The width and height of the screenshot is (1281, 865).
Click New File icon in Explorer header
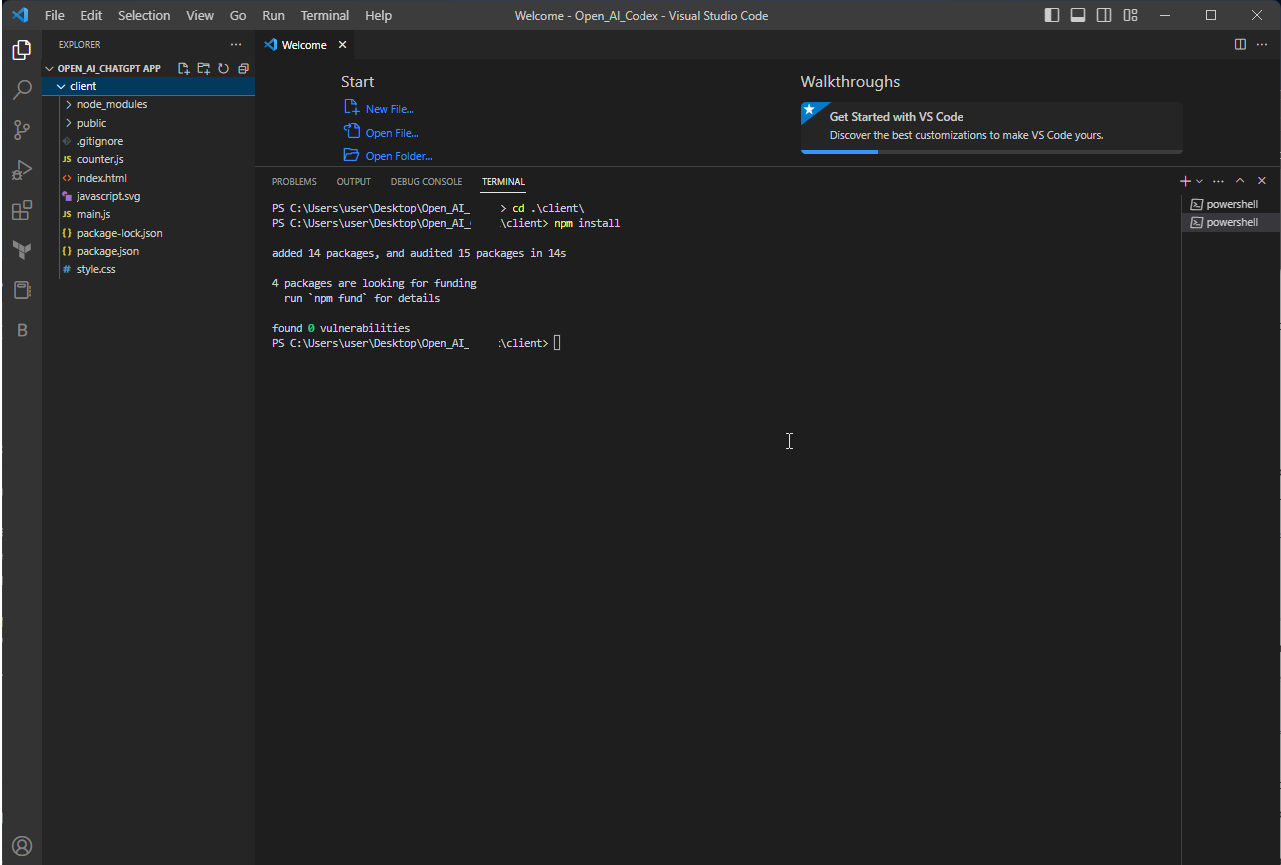click(x=183, y=69)
